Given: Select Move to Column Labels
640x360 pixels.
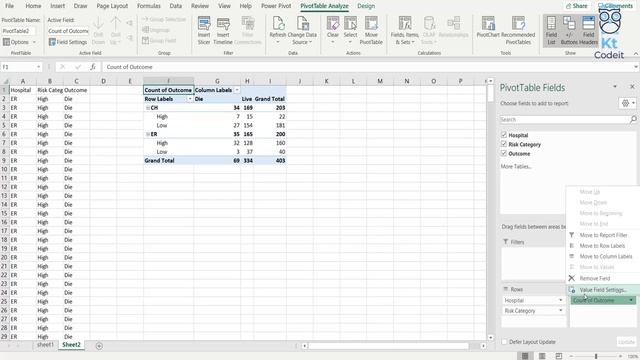Looking at the screenshot, I should [x=603, y=256].
